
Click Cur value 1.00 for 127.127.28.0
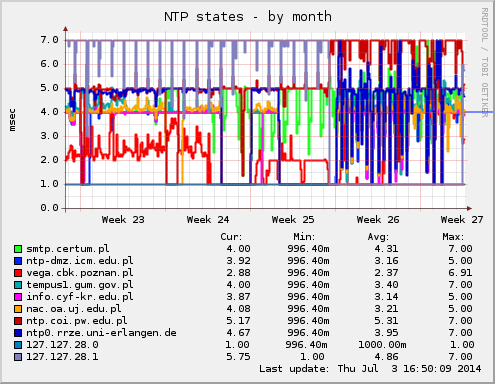[237, 345]
